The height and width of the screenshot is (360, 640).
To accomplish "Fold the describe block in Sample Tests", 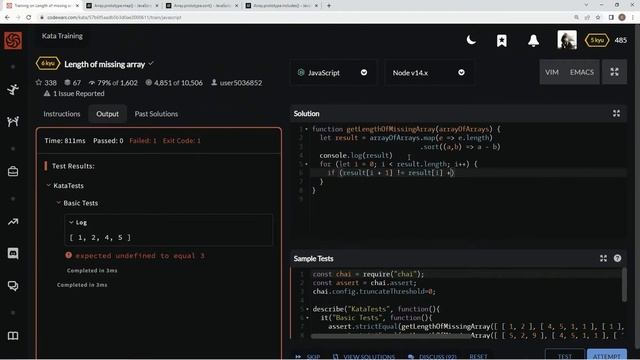I will tap(307, 309).
